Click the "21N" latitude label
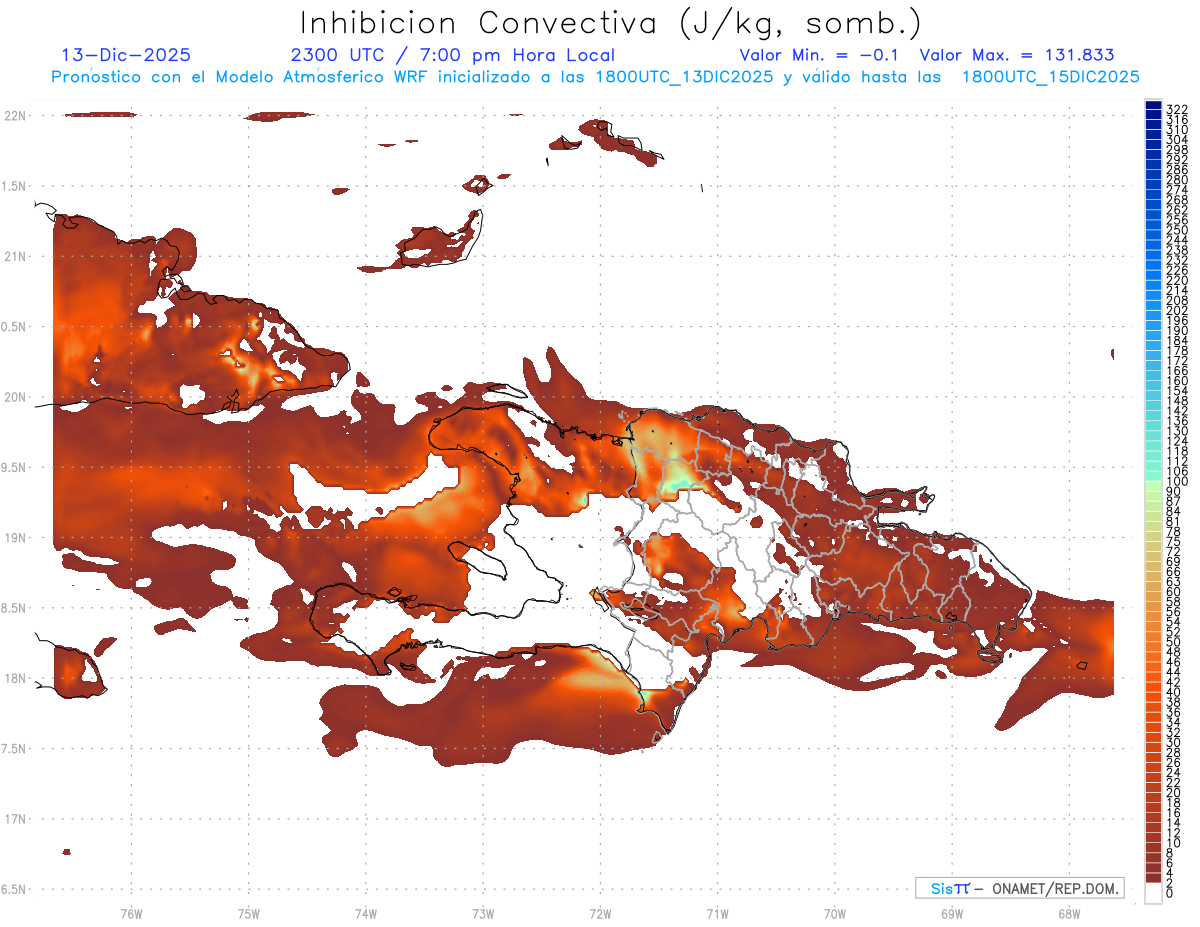1200x927 pixels. point(15,256)
